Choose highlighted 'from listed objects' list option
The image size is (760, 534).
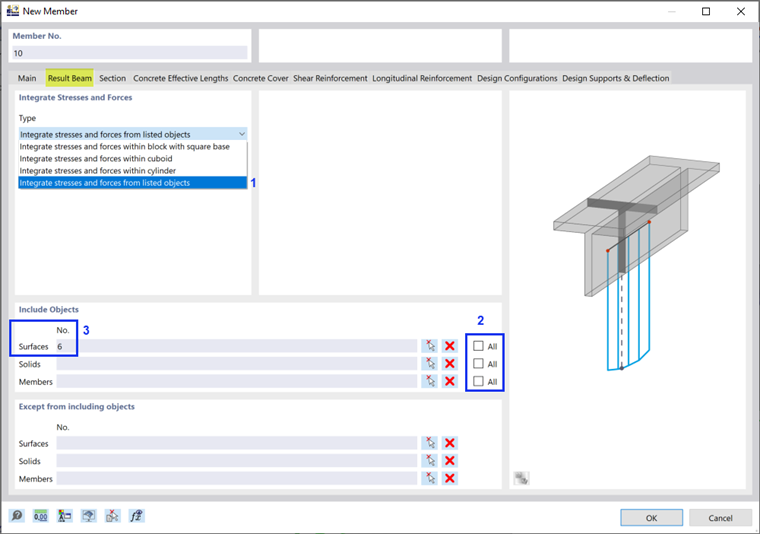[x=133, y=183]
